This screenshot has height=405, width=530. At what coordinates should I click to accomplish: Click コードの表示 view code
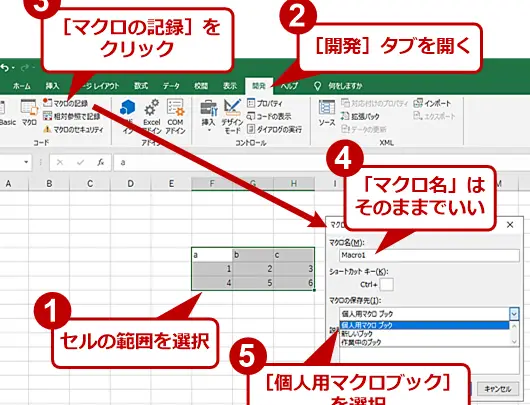pos(269,116)
